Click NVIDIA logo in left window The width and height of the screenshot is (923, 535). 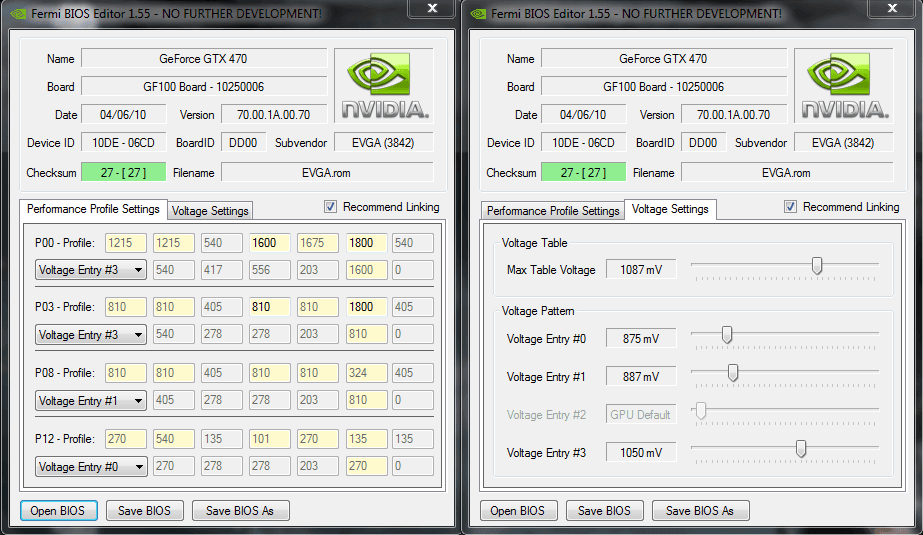[384, 86]
